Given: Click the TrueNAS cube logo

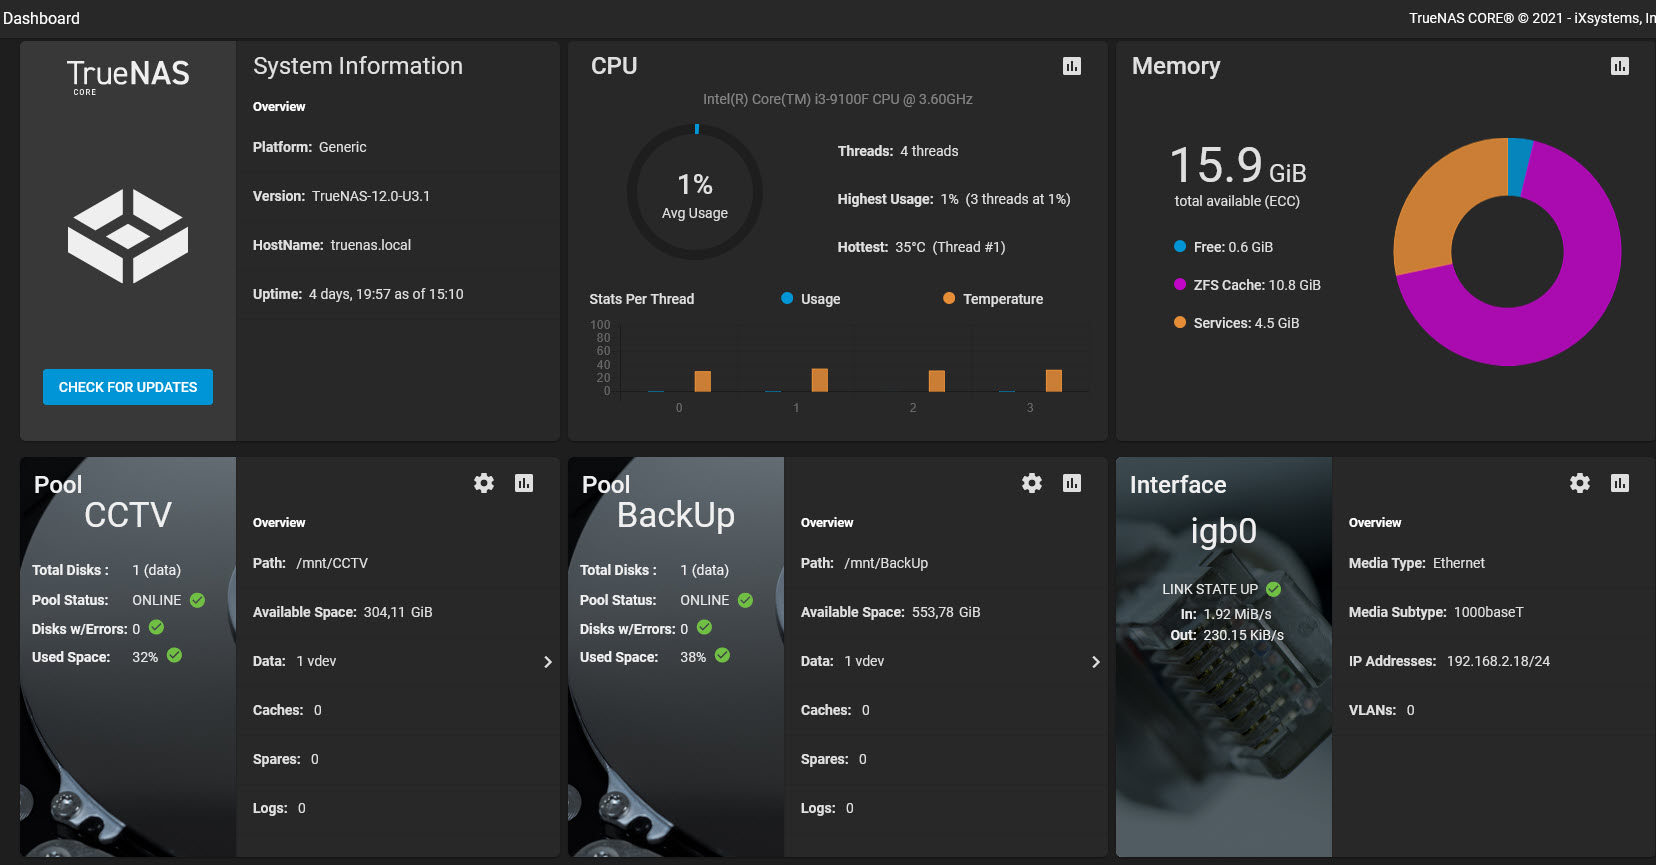Looking at the screenshot, I should pos(128,236).
